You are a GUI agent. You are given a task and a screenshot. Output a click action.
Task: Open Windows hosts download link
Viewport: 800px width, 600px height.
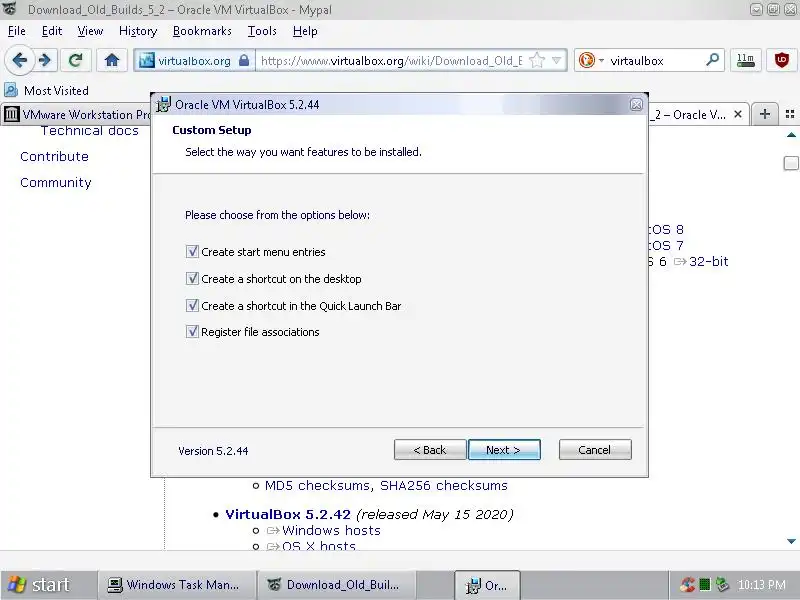click(x=331, y=531)
